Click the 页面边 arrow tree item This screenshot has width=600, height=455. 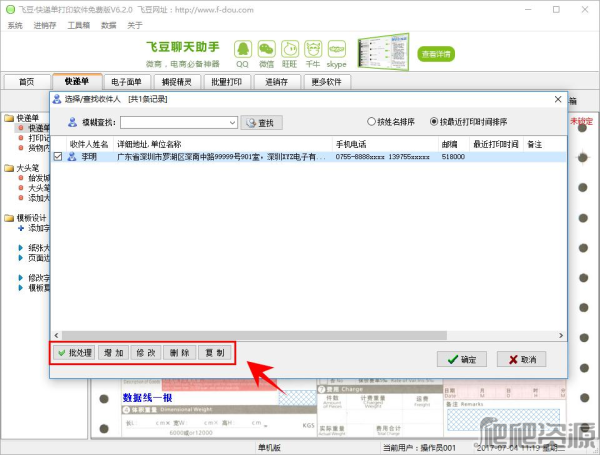pyautogui.click(x=34, y=258)
